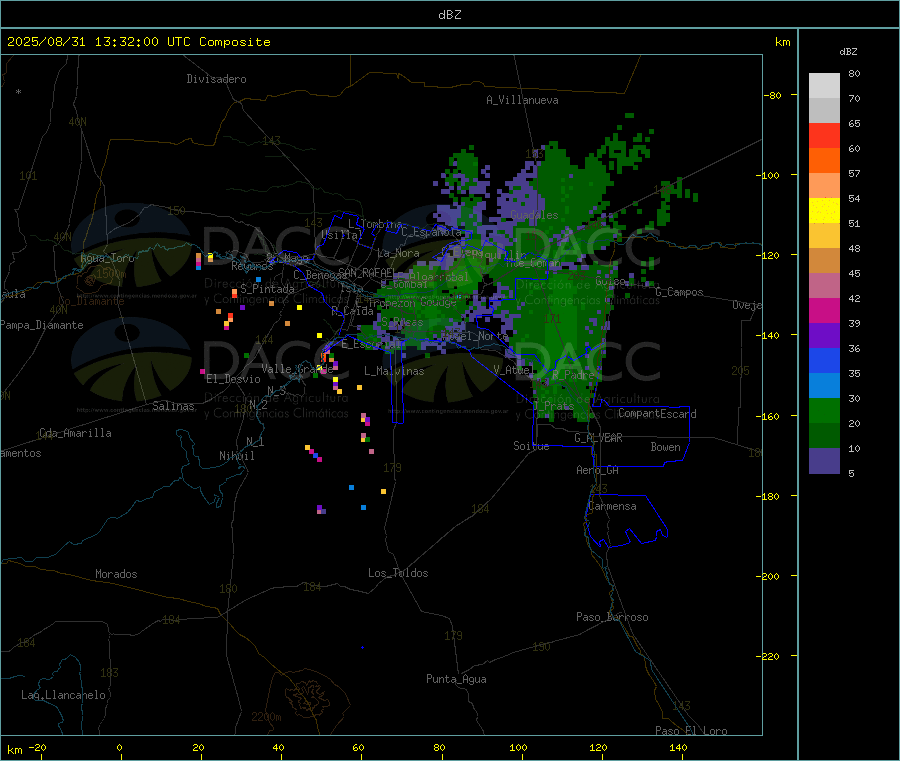Select the 80 dBZ light-gray legend swatch

point(824,86)
